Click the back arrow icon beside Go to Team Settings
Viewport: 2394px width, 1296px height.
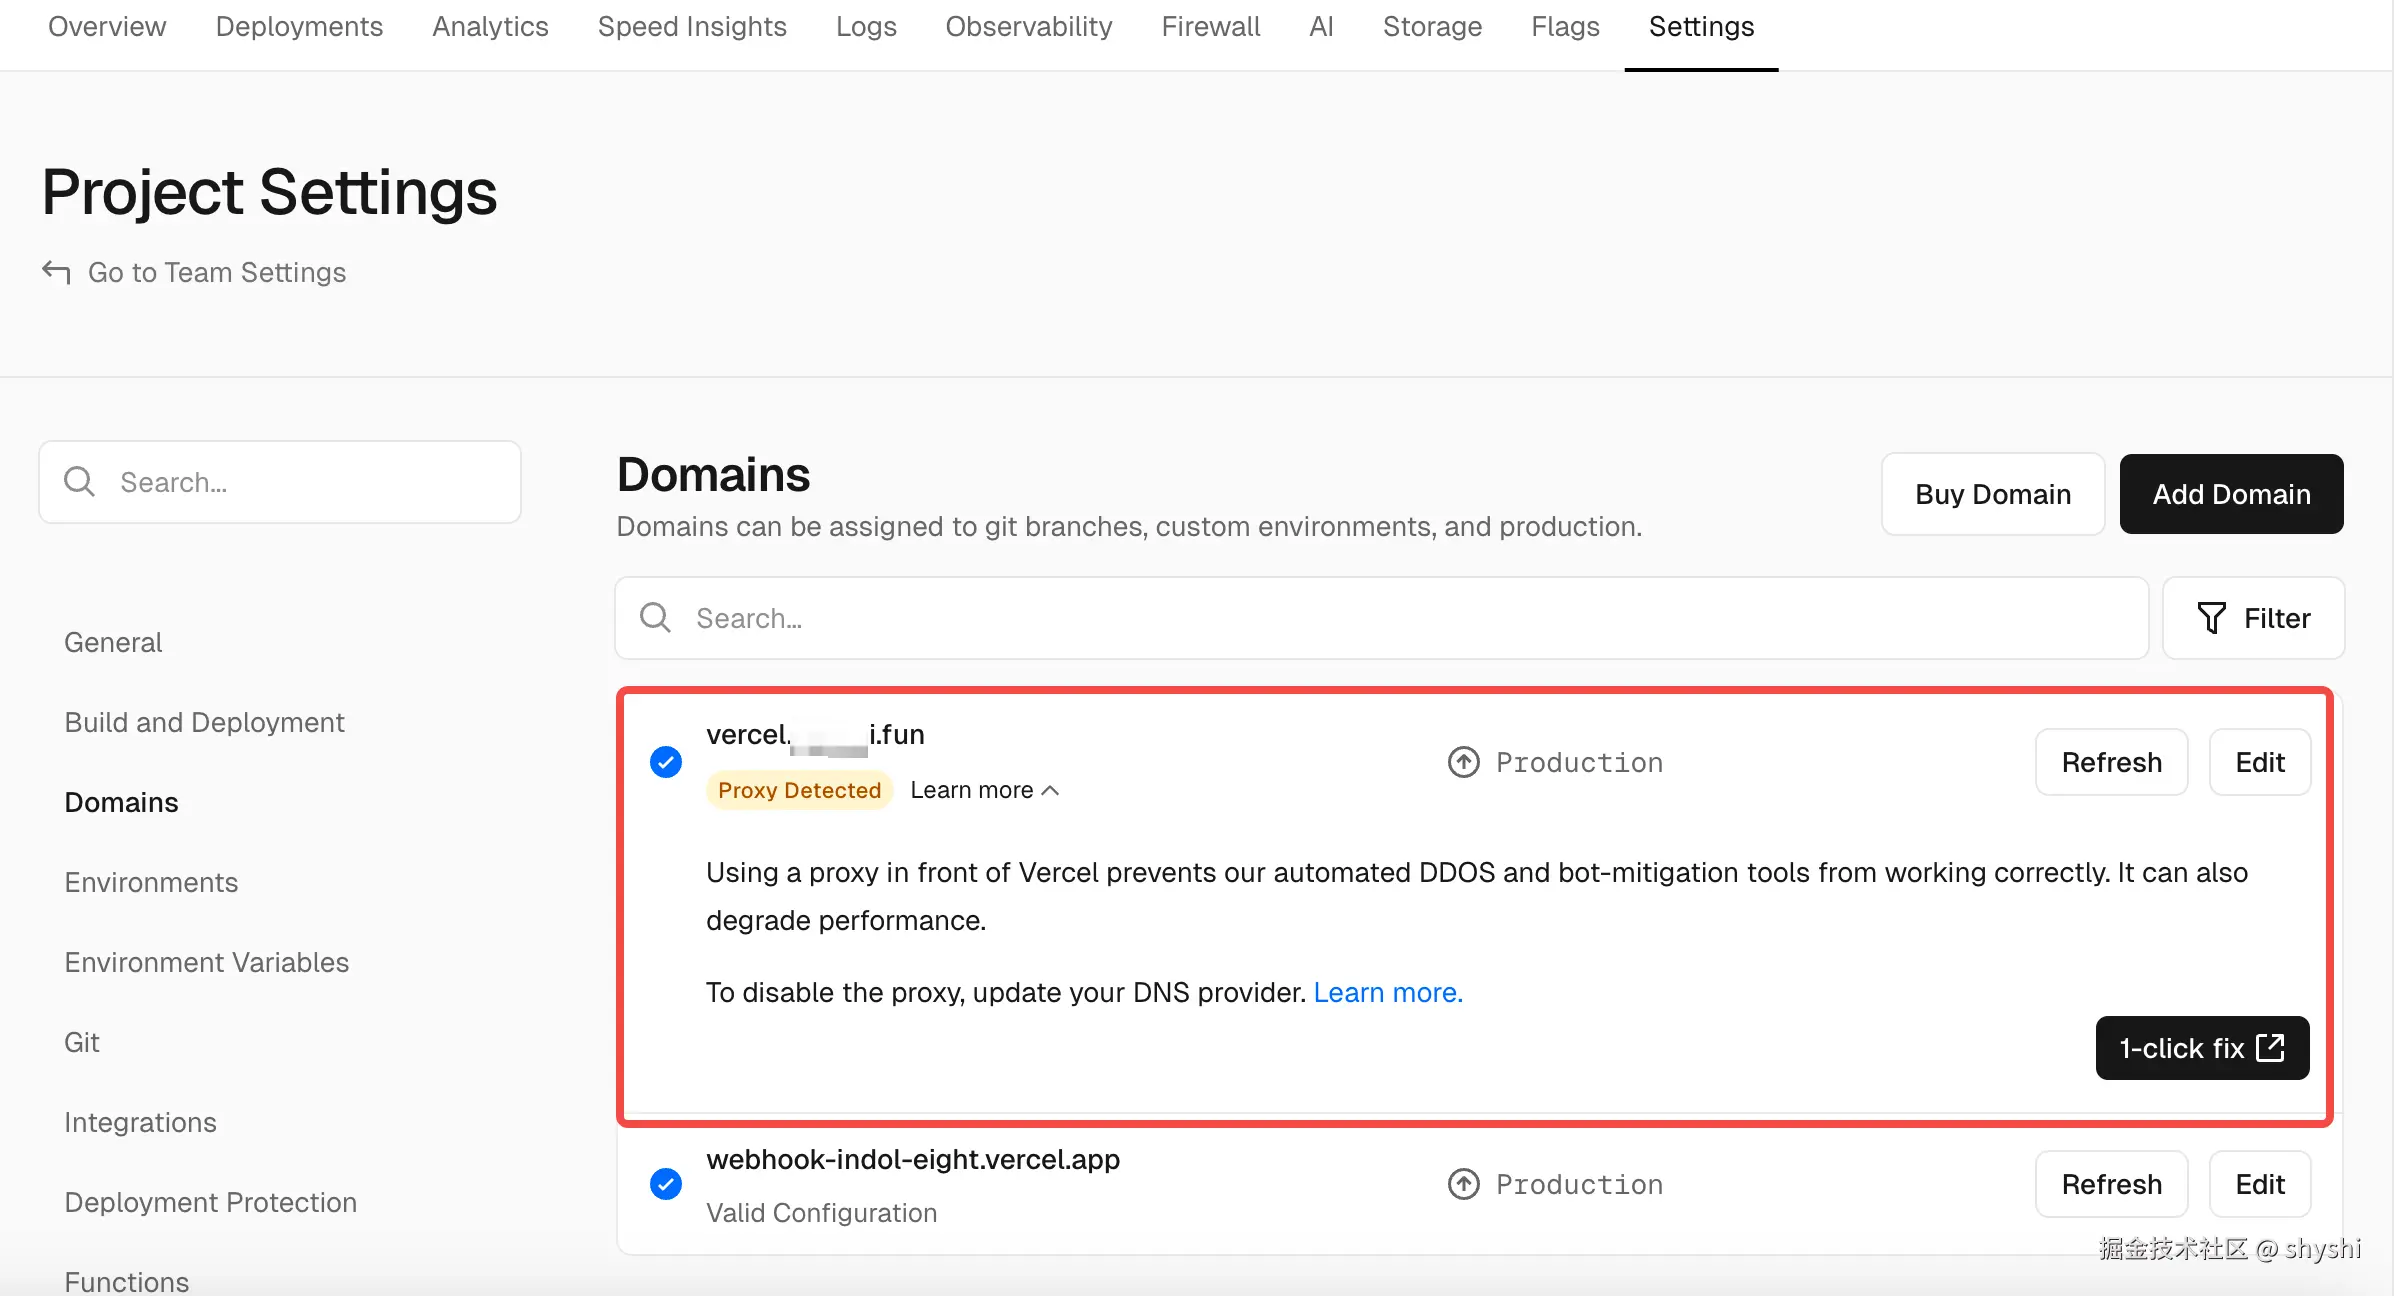coord(56,272)
